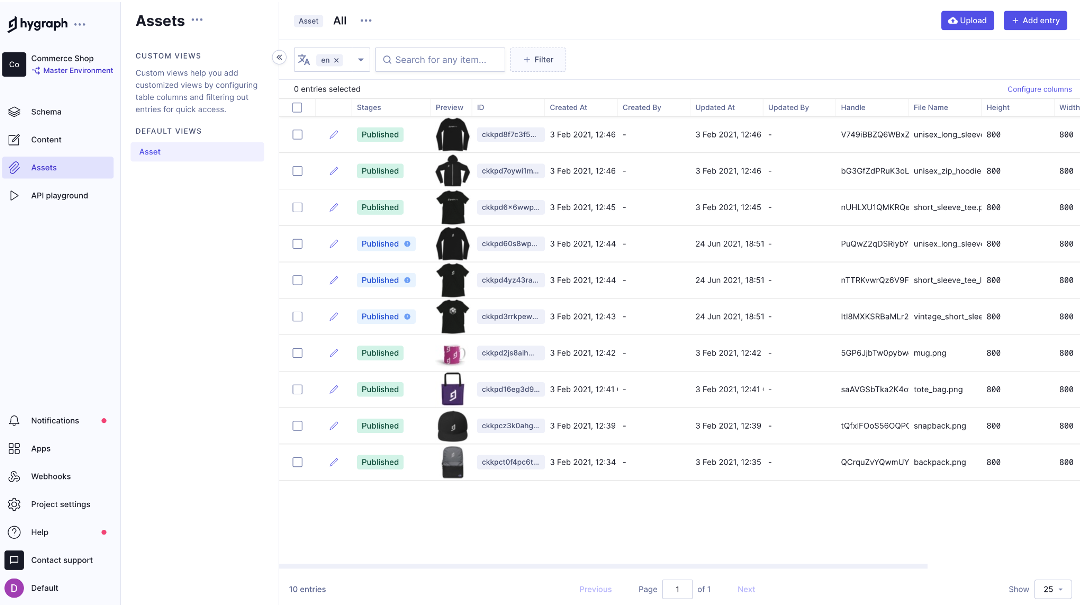Check the box for snapback.png row
The height and width of the screenshot is (612, 1088).
click(297, 426)
